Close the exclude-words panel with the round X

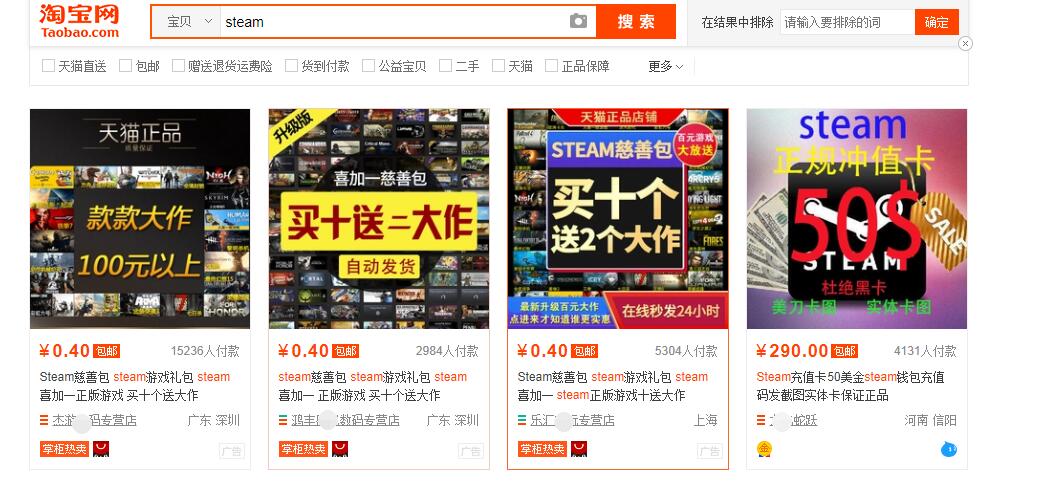tap(966, 44)
